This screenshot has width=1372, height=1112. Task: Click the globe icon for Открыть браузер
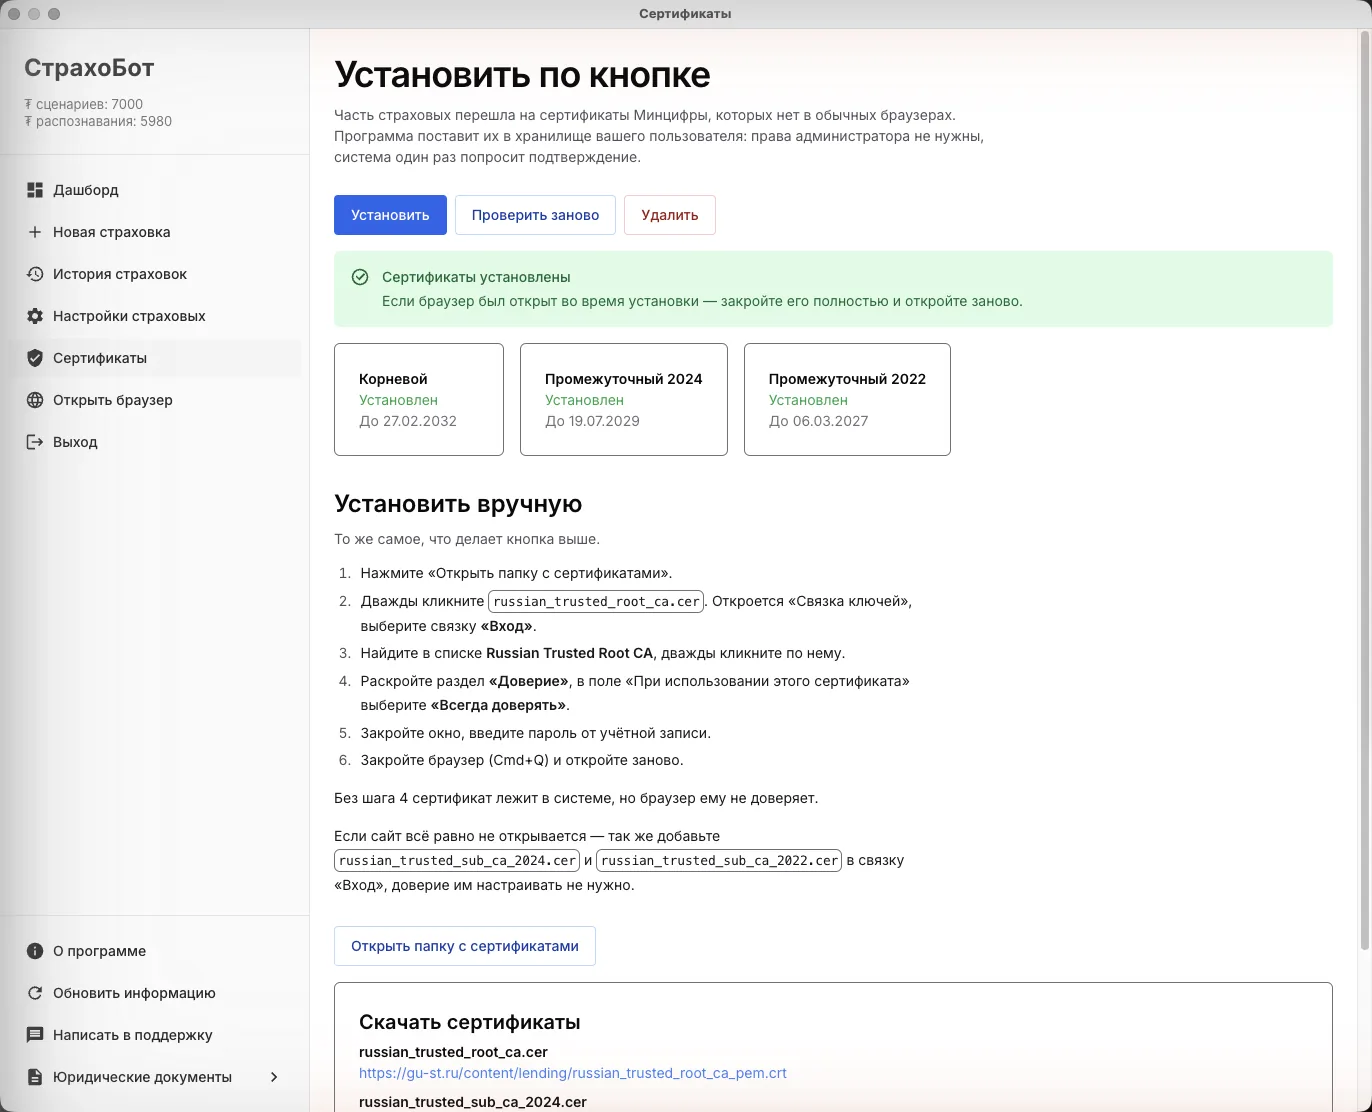35,400
